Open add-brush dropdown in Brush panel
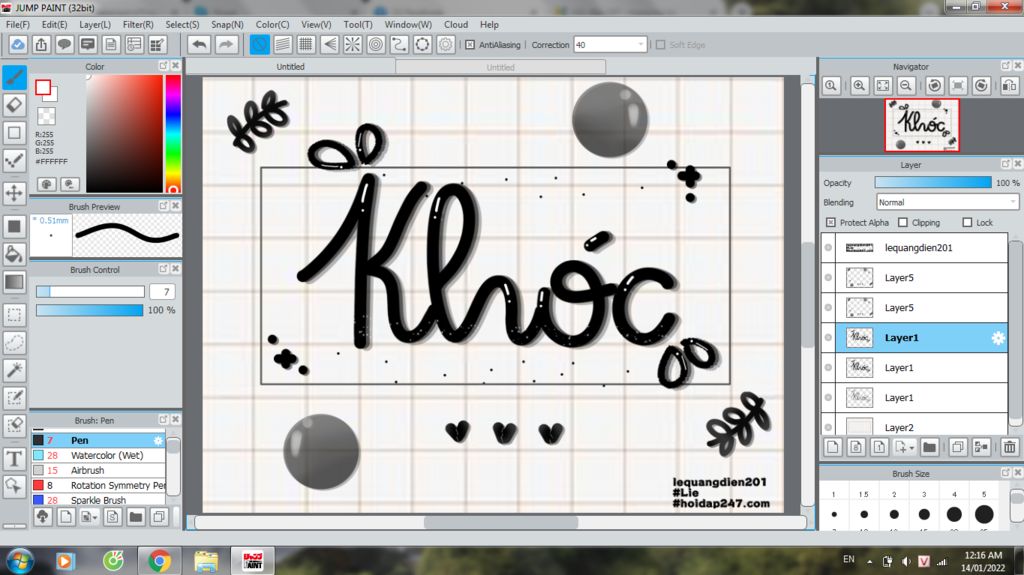 coord(95,518)
